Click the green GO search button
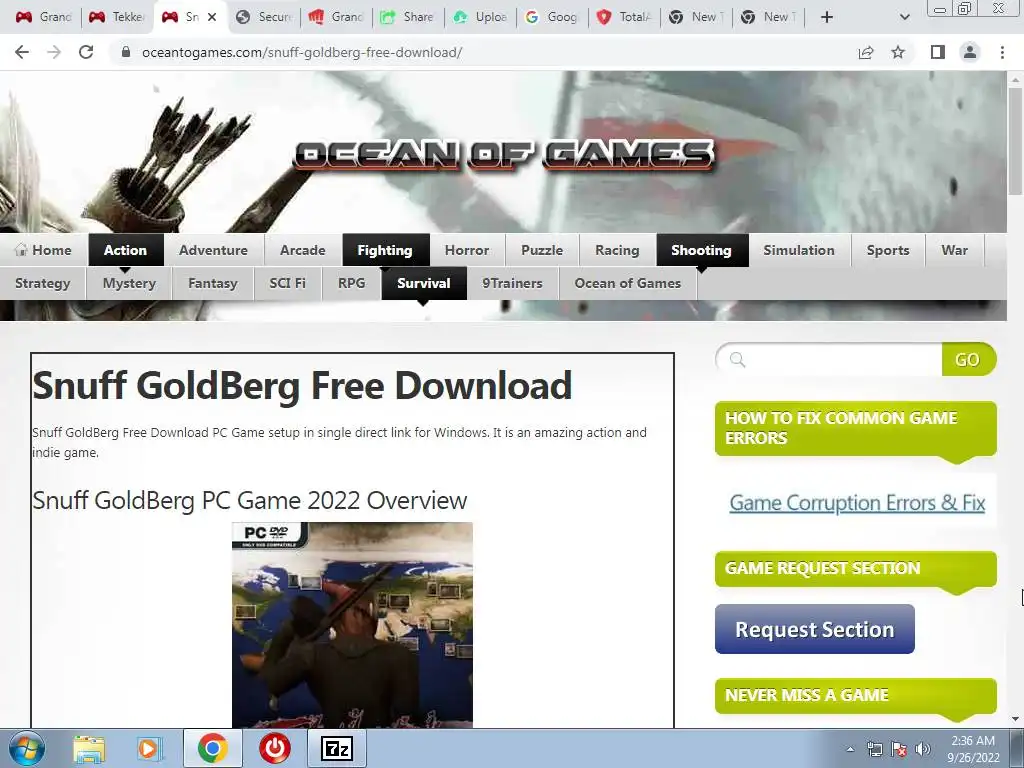The height and width of the screenshot is (768, 1024). pos(968,359)
